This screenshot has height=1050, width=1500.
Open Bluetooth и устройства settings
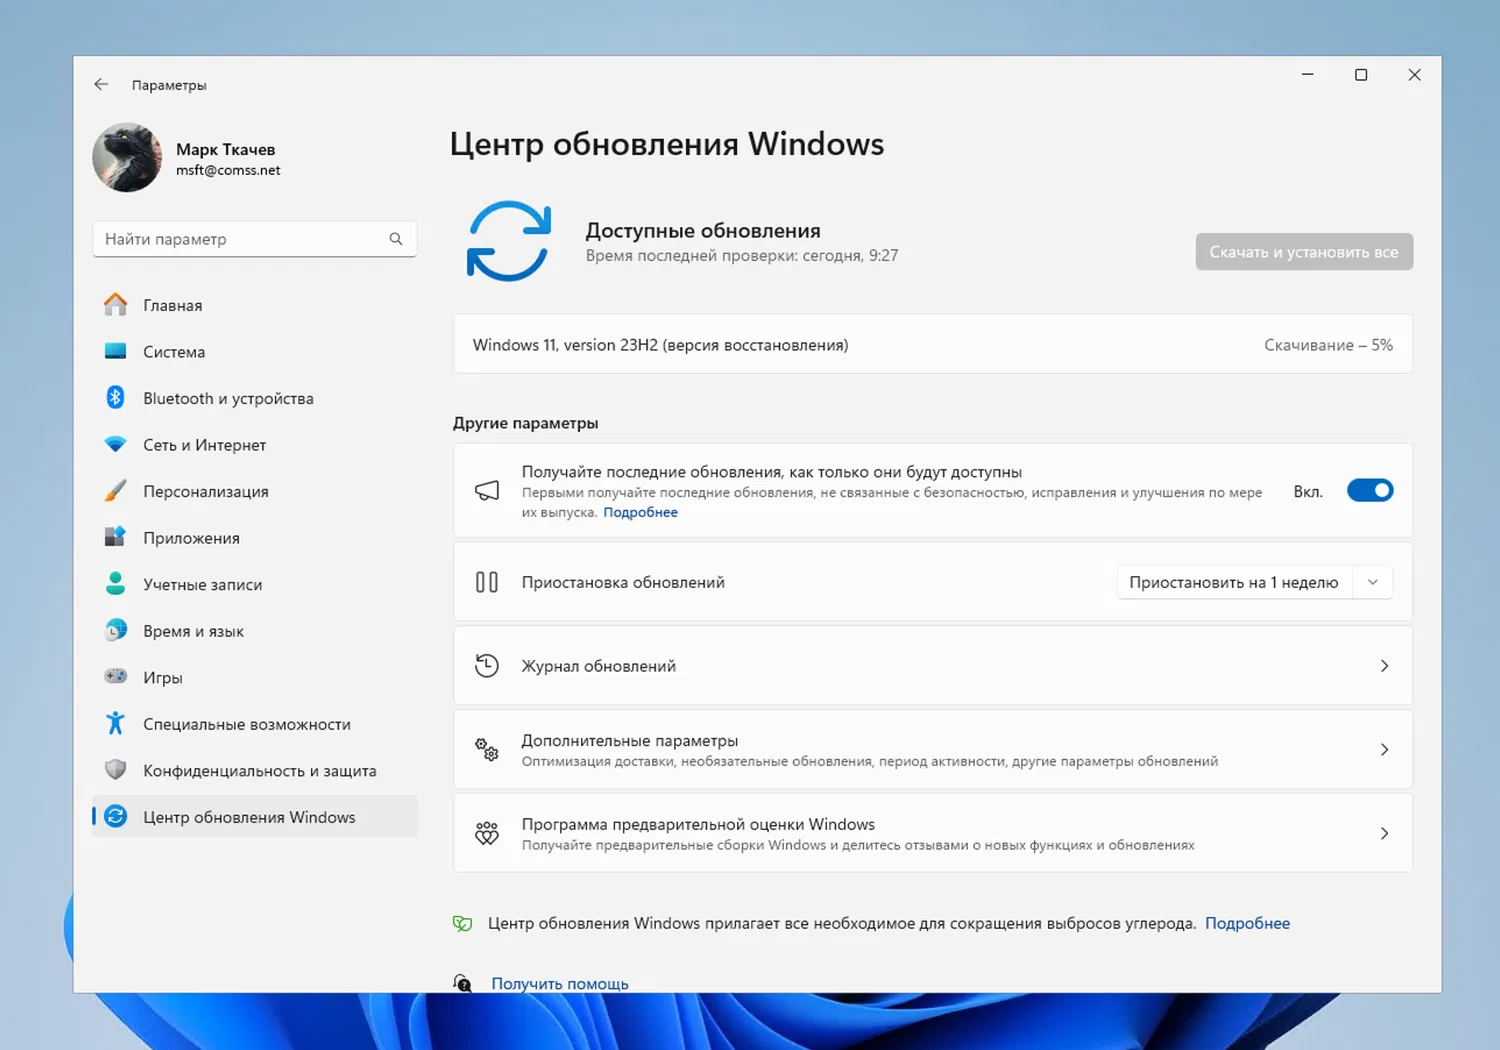255,398
